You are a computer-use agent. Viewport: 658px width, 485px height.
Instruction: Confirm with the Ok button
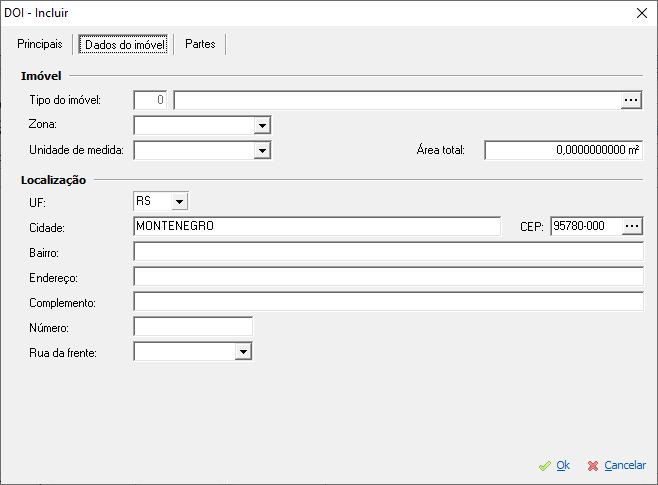[555, 466]
